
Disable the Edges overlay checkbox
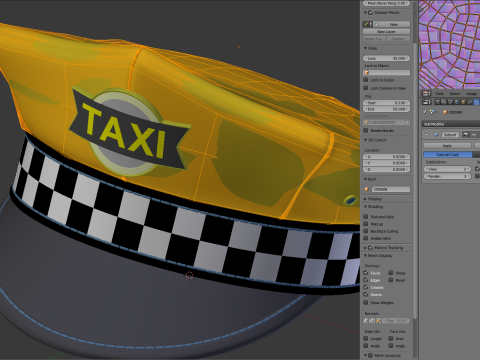coord(366,280)
